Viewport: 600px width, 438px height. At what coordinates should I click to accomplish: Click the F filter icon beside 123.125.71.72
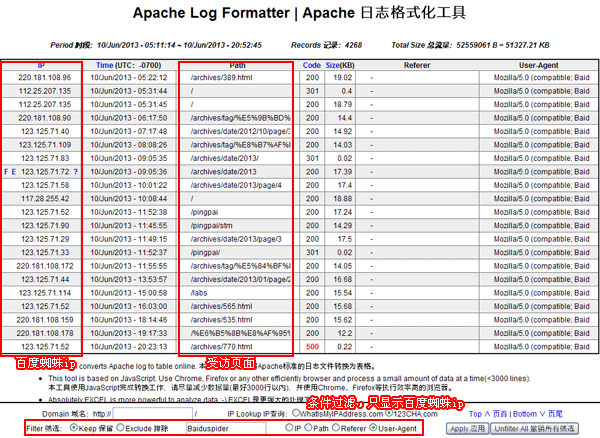pyautogui.click(x=6, y=172)
